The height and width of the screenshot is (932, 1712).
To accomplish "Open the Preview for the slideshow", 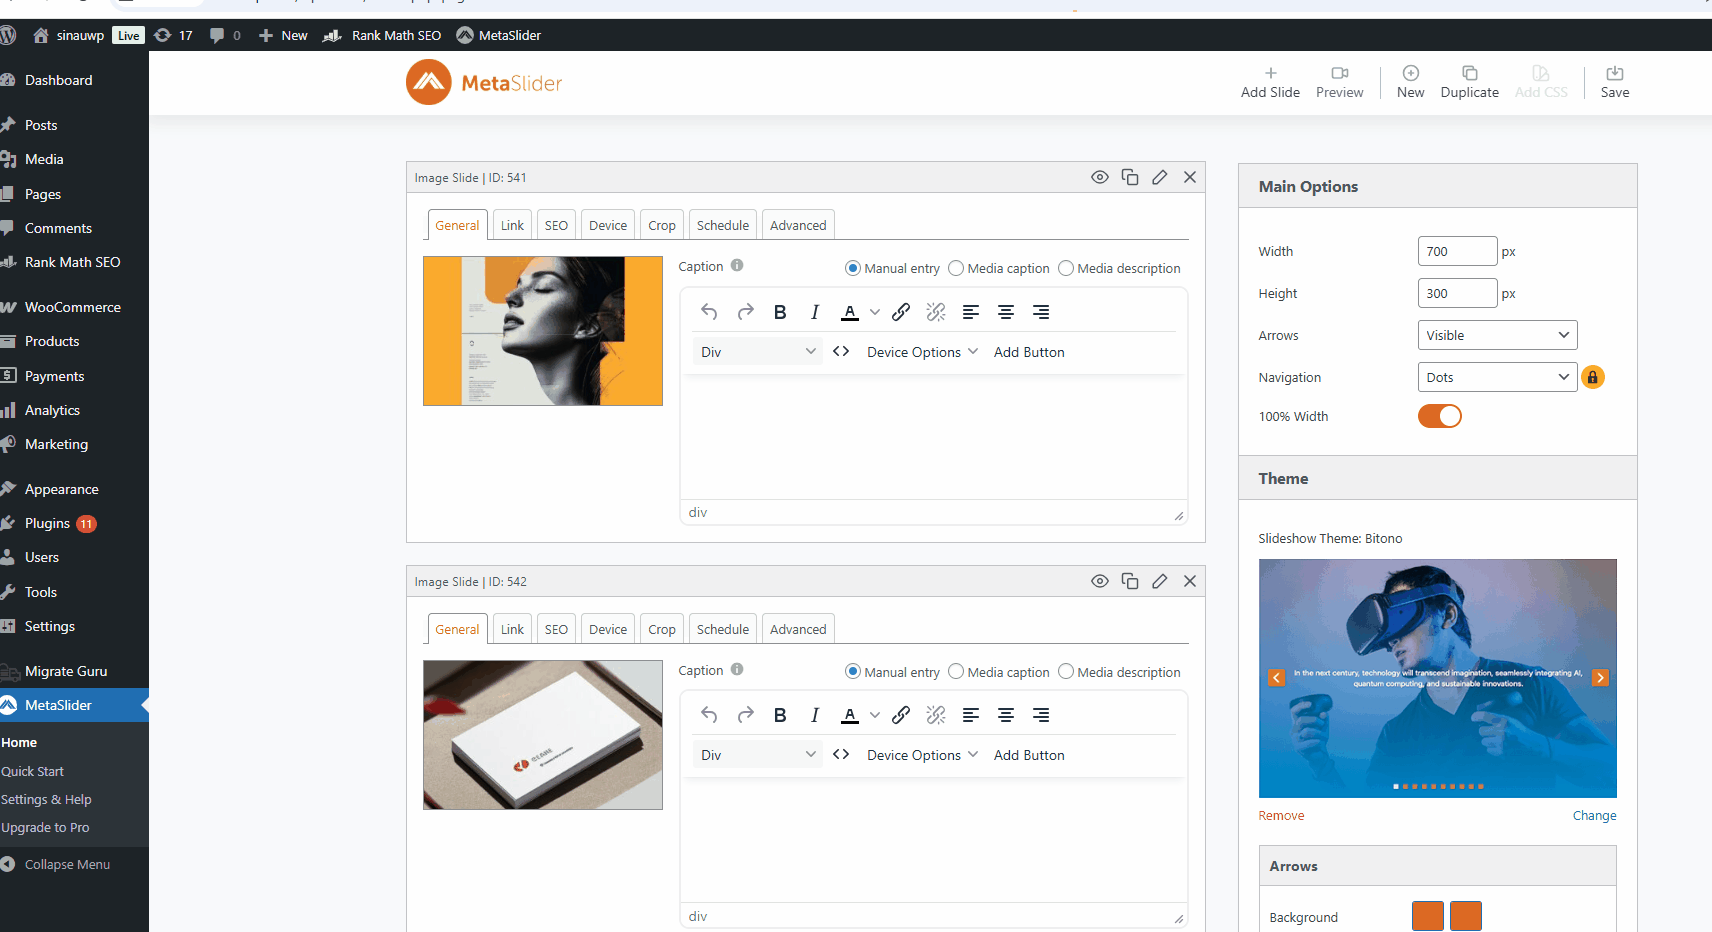I will [1339, 82].
